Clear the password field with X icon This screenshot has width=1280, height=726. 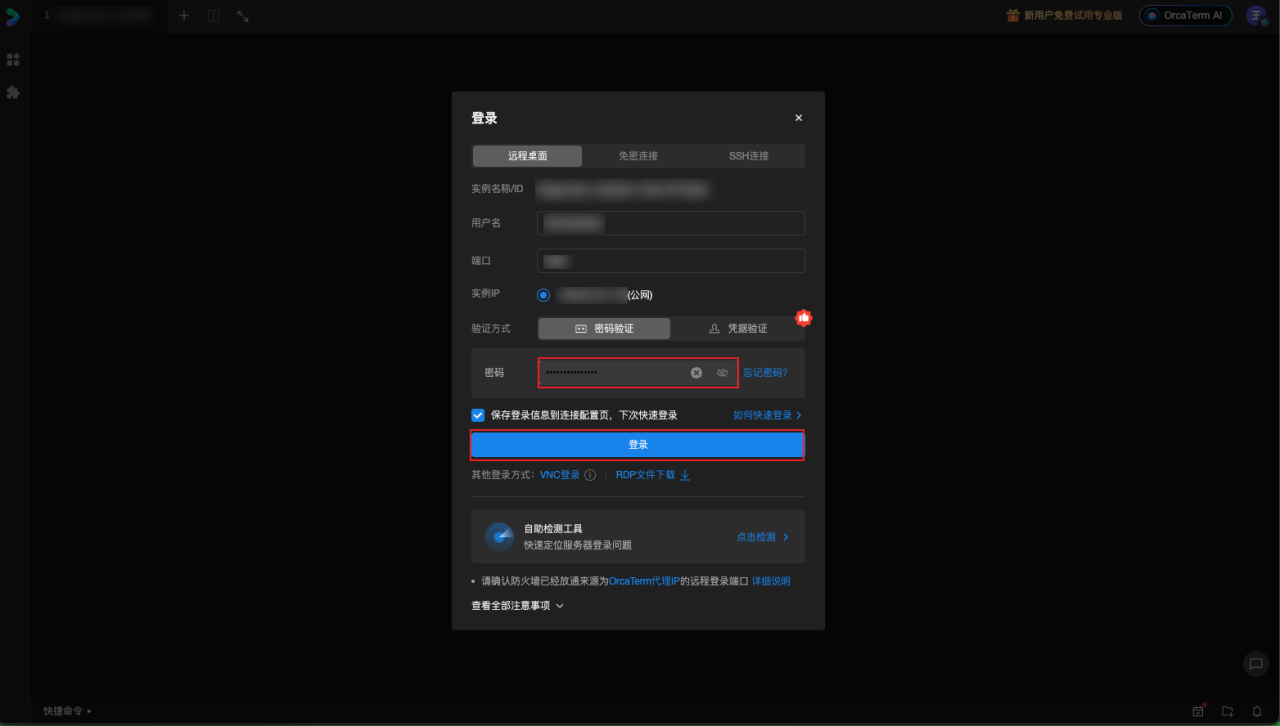[696, 373]
